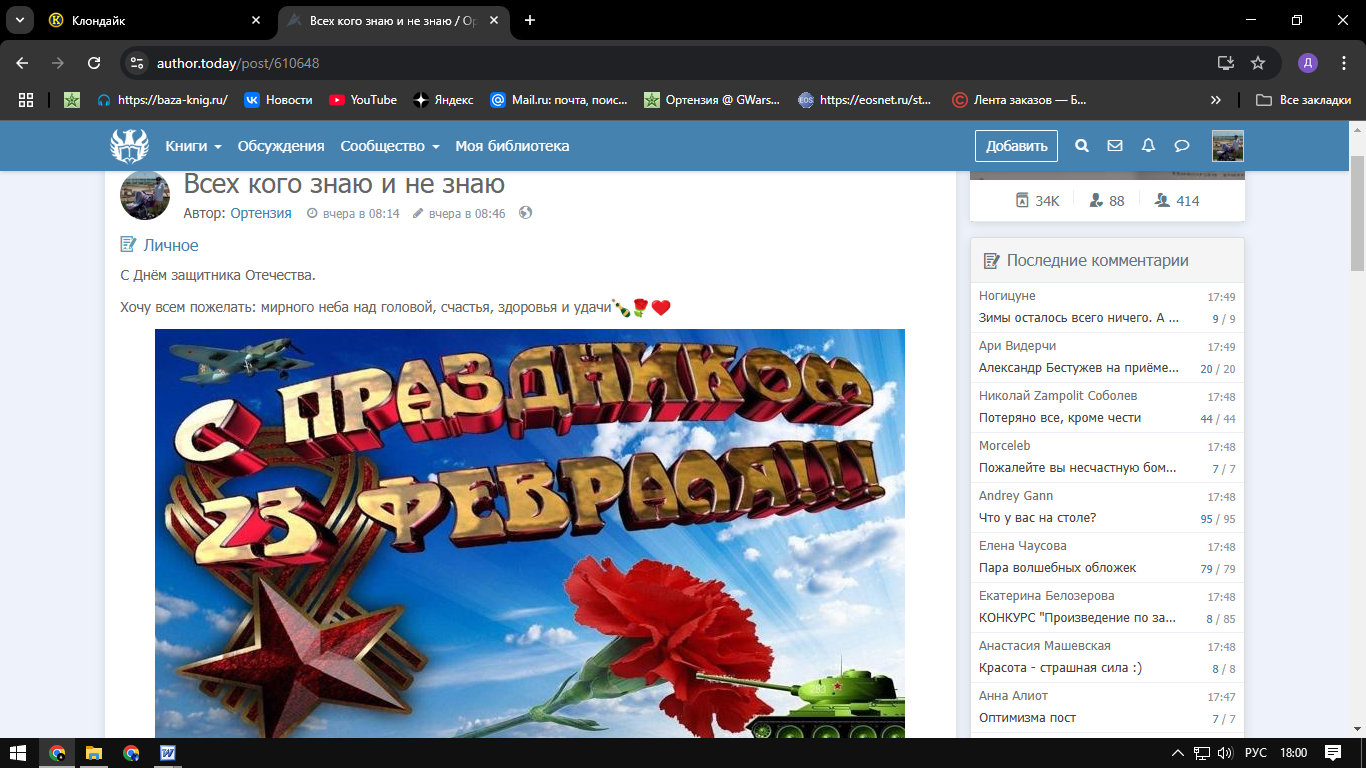
Task: Open the Личное category link
Action: point(170,245)
